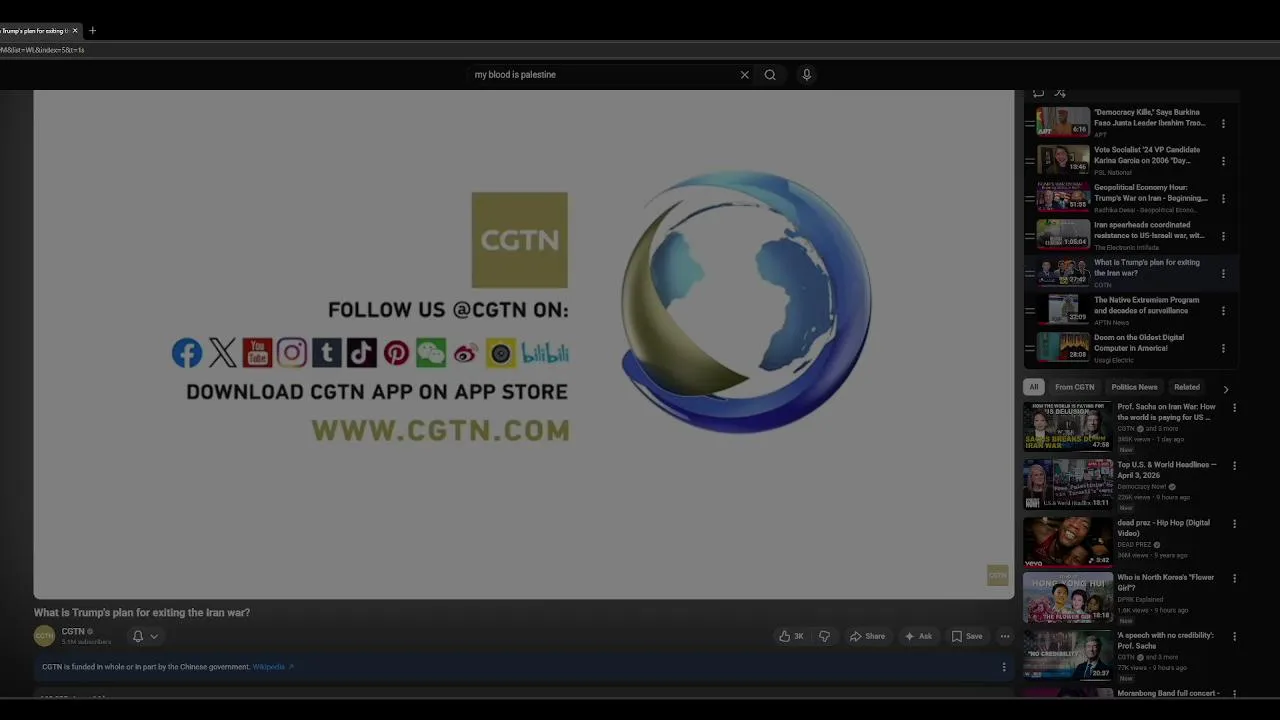Screen dimensions: 1280x720
Task: Click reorder handle of 'Doom on the Oldest' item
Action: (1029, 349)
